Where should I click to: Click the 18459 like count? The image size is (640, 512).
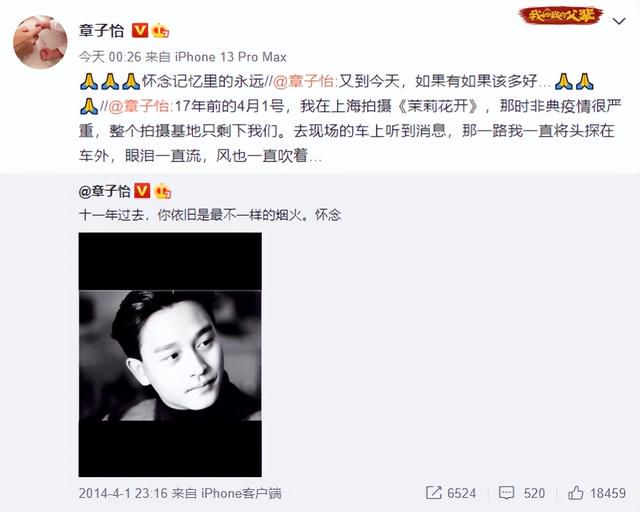(608, 493)
